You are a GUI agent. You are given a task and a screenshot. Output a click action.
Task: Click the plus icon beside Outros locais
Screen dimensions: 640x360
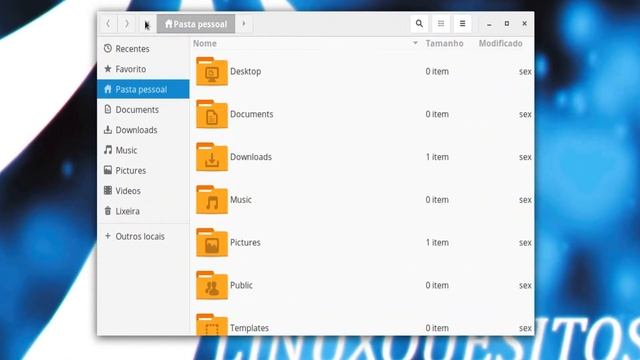108,236
